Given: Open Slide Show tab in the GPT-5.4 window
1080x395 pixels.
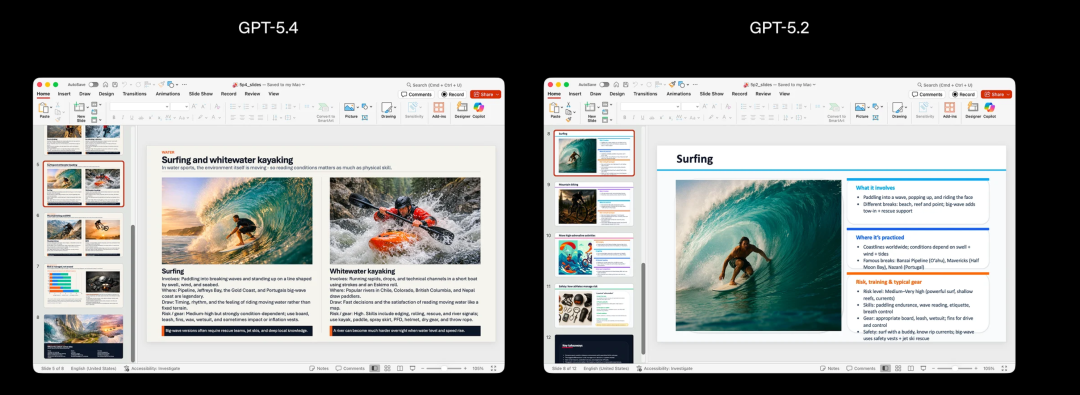Looking at the screenshot, I should [201, 94].
